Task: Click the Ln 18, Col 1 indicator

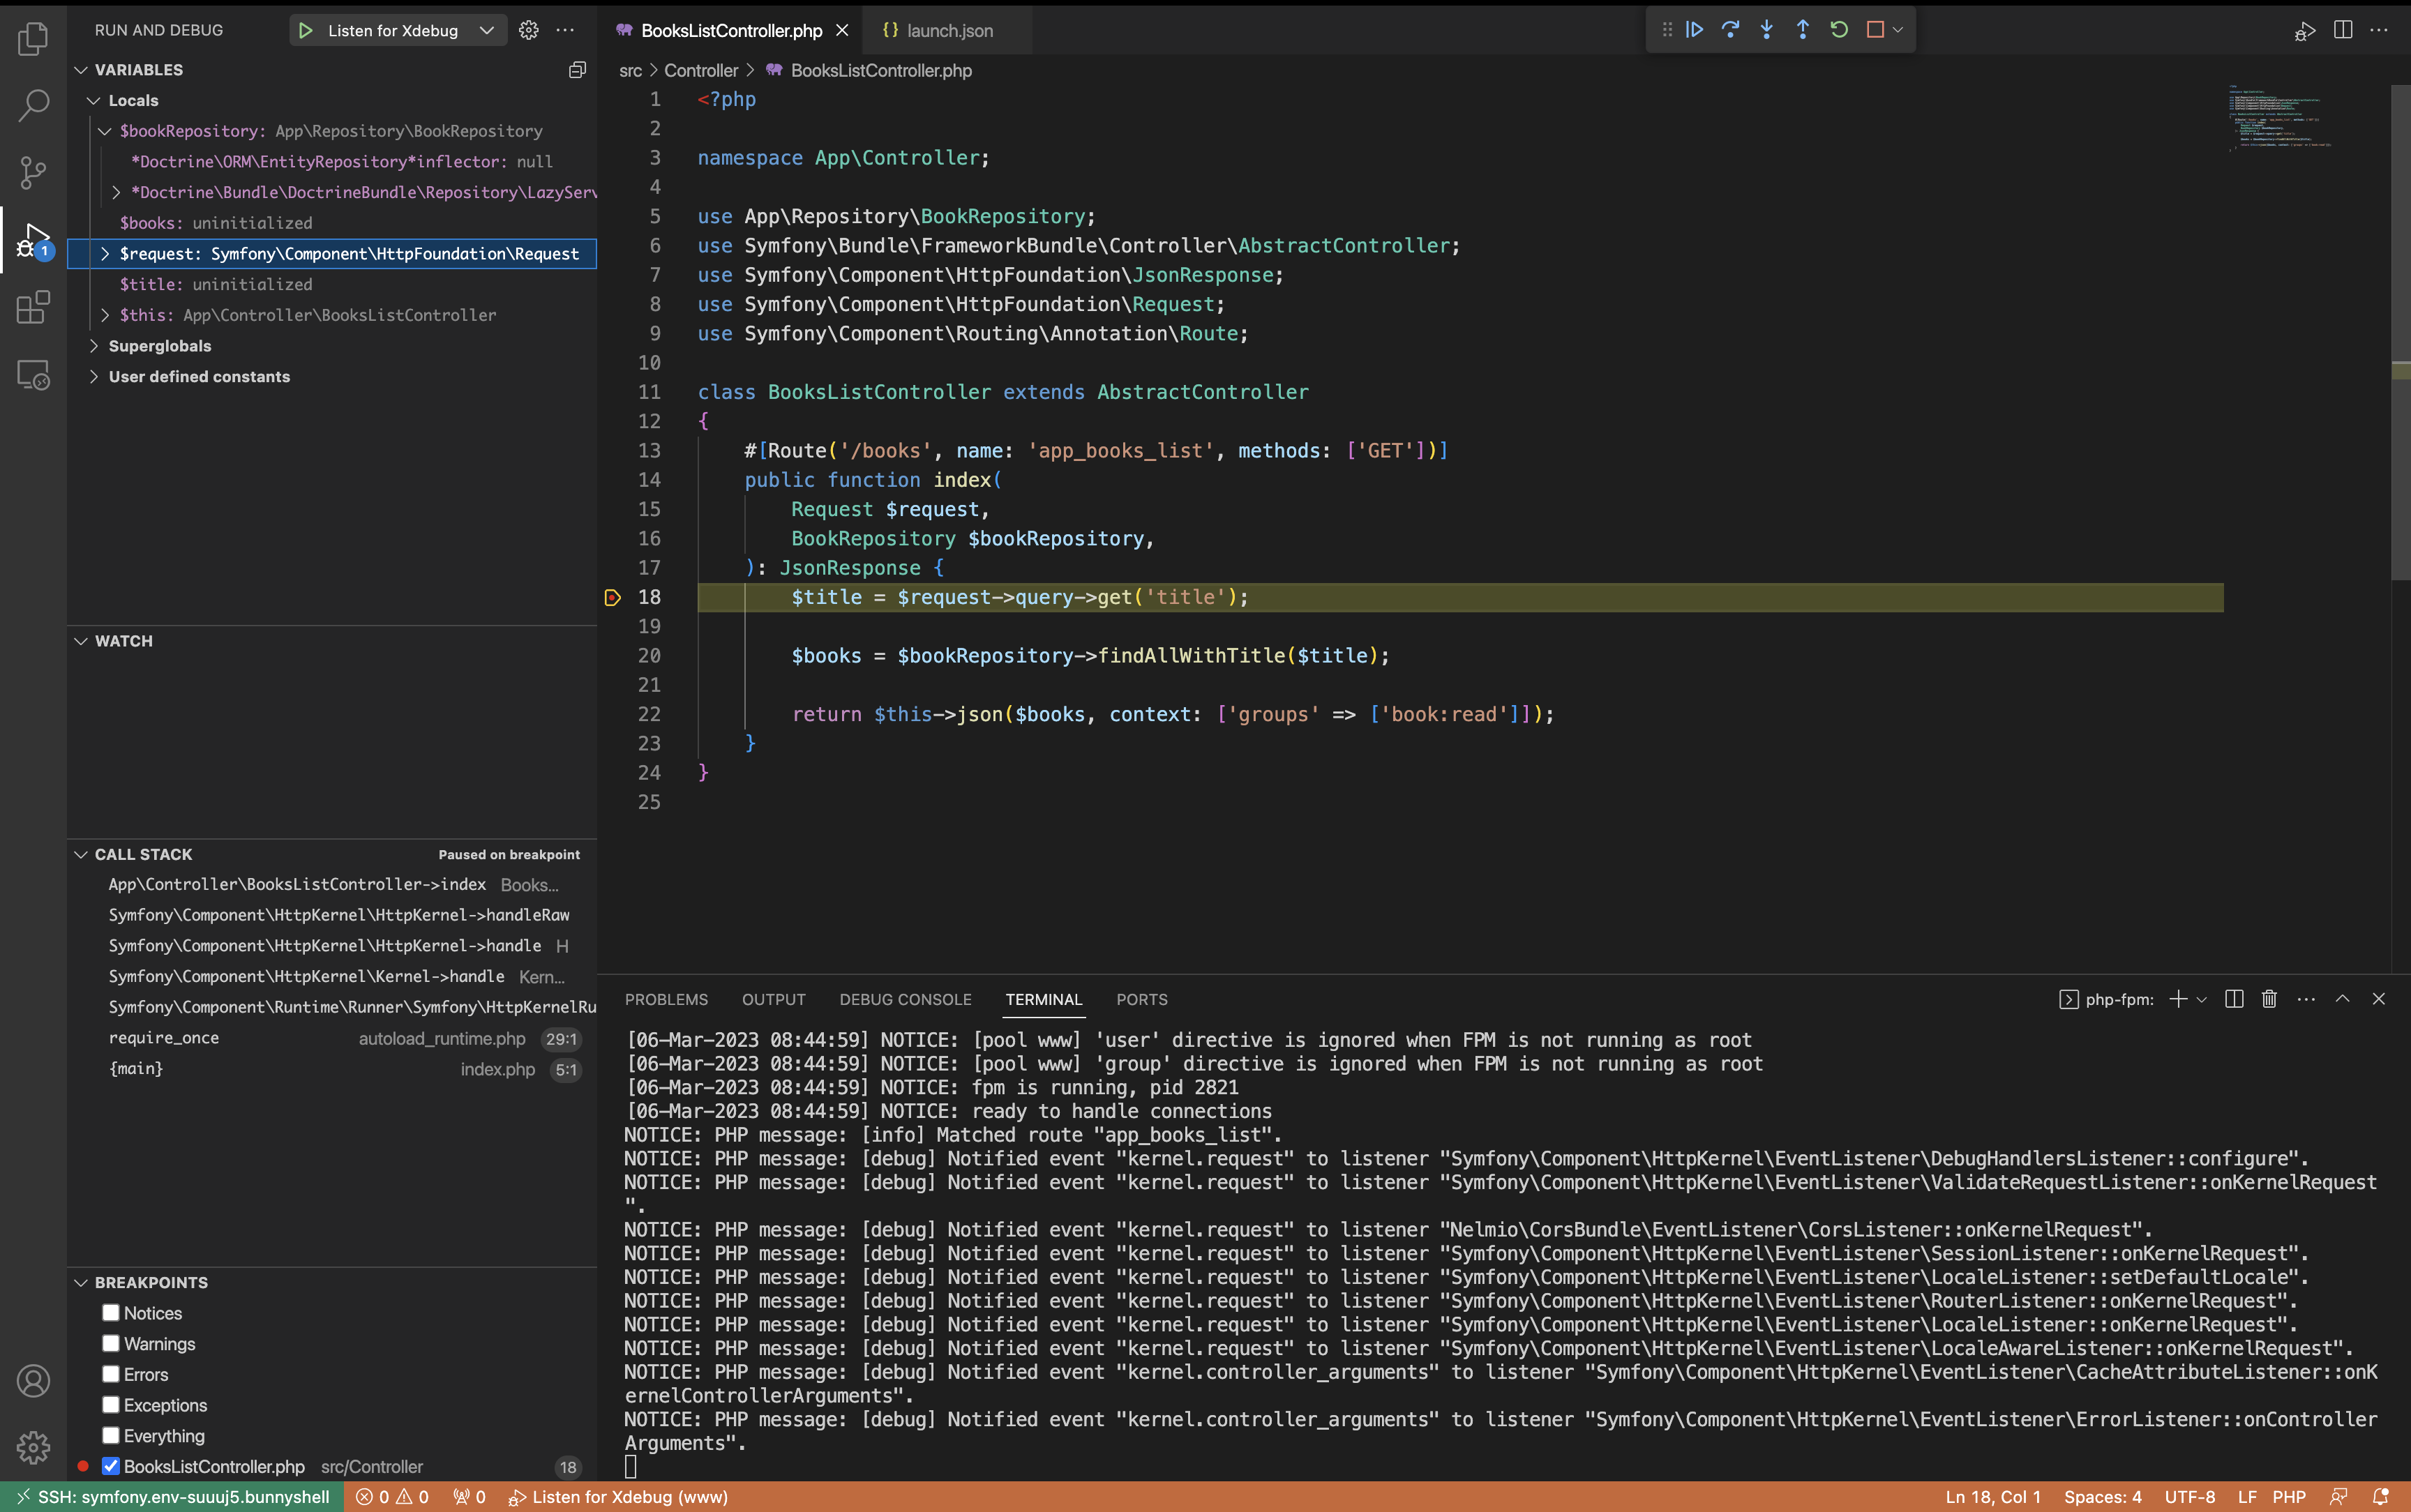Action: point(1992,1496)
